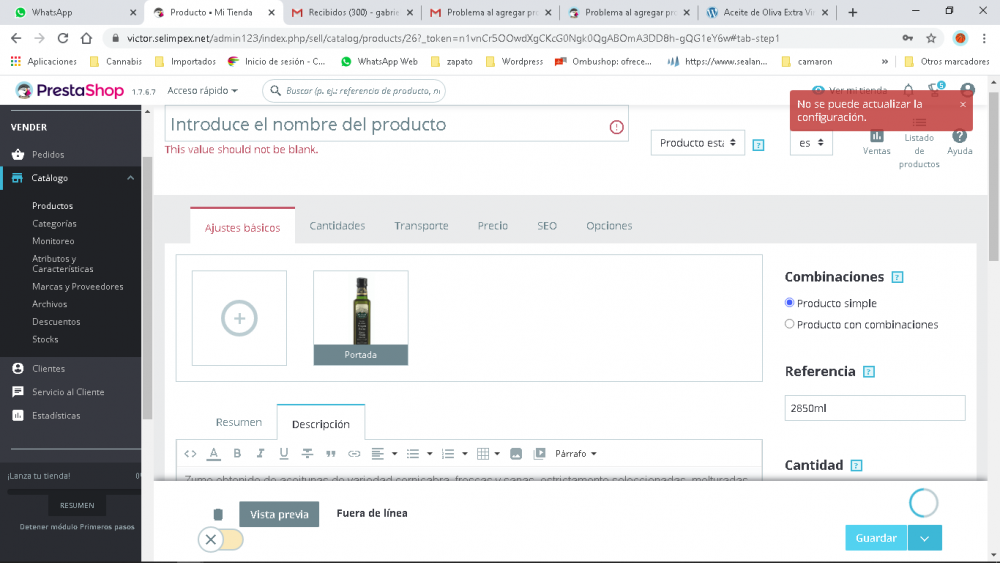Screen dimensions: 1000x563
Task: Click help icon next to Combinaciones
Action: 897,277
